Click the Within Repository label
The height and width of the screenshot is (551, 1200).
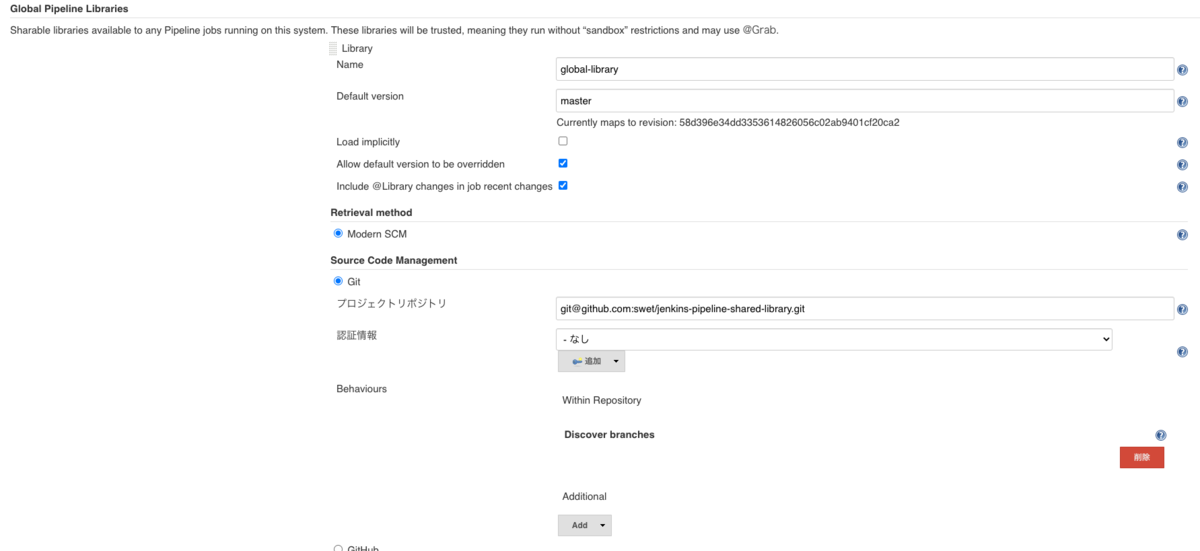pos(601,400)
